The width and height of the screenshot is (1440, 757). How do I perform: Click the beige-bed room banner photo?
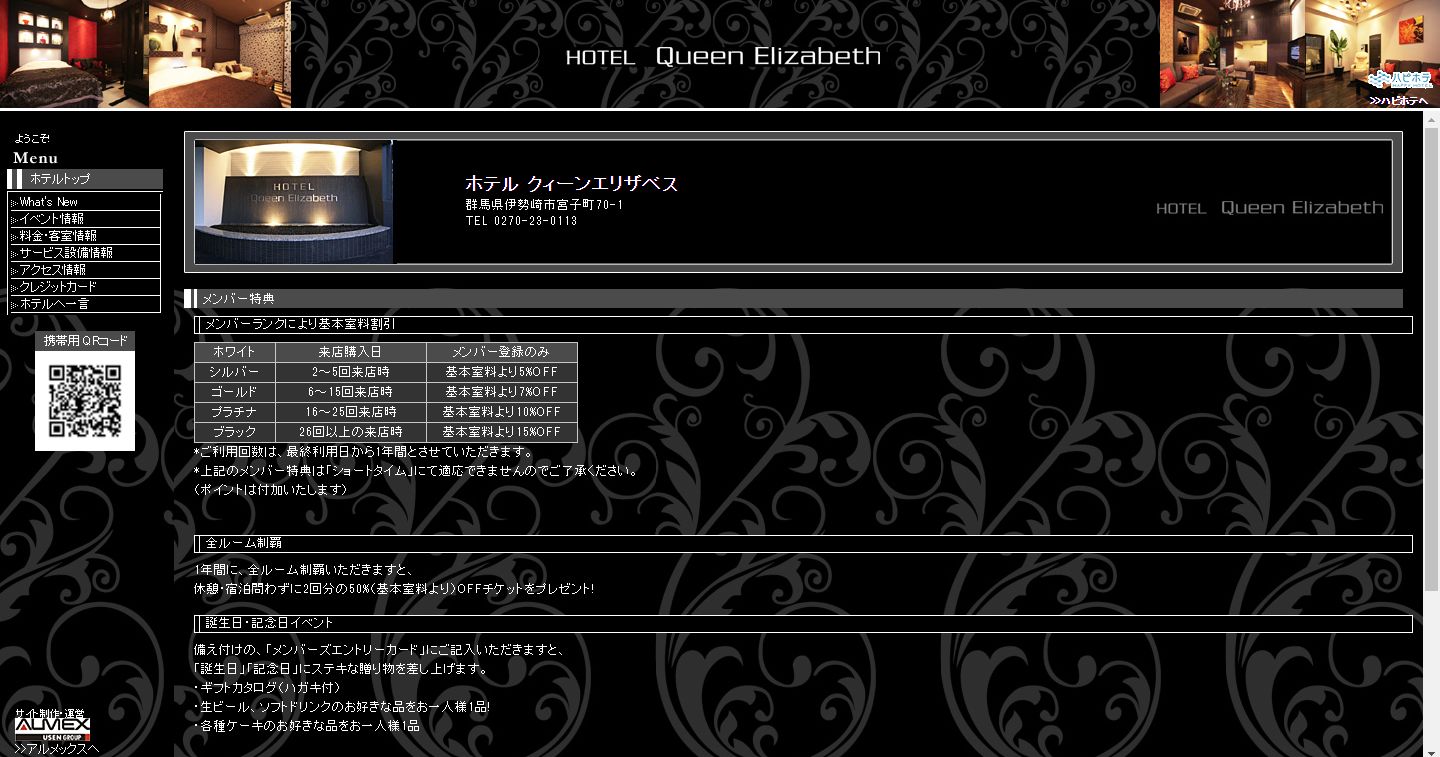pos(220,53)
